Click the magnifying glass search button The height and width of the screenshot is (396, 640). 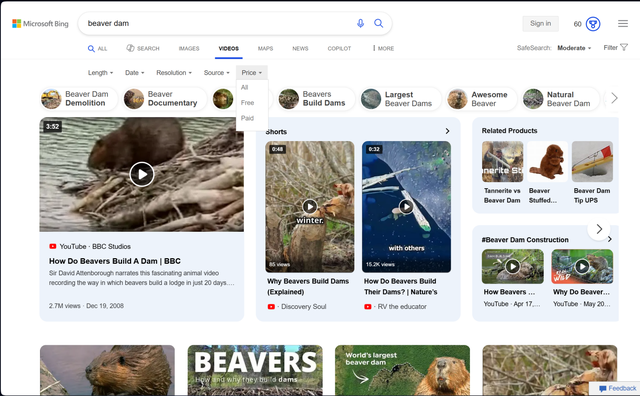pos(379,23)
